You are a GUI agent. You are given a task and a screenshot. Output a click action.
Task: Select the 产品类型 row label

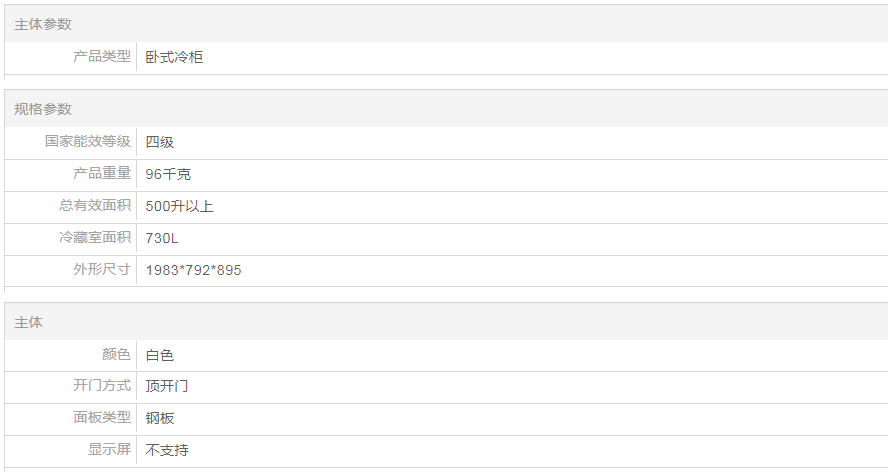pos(102,57)
